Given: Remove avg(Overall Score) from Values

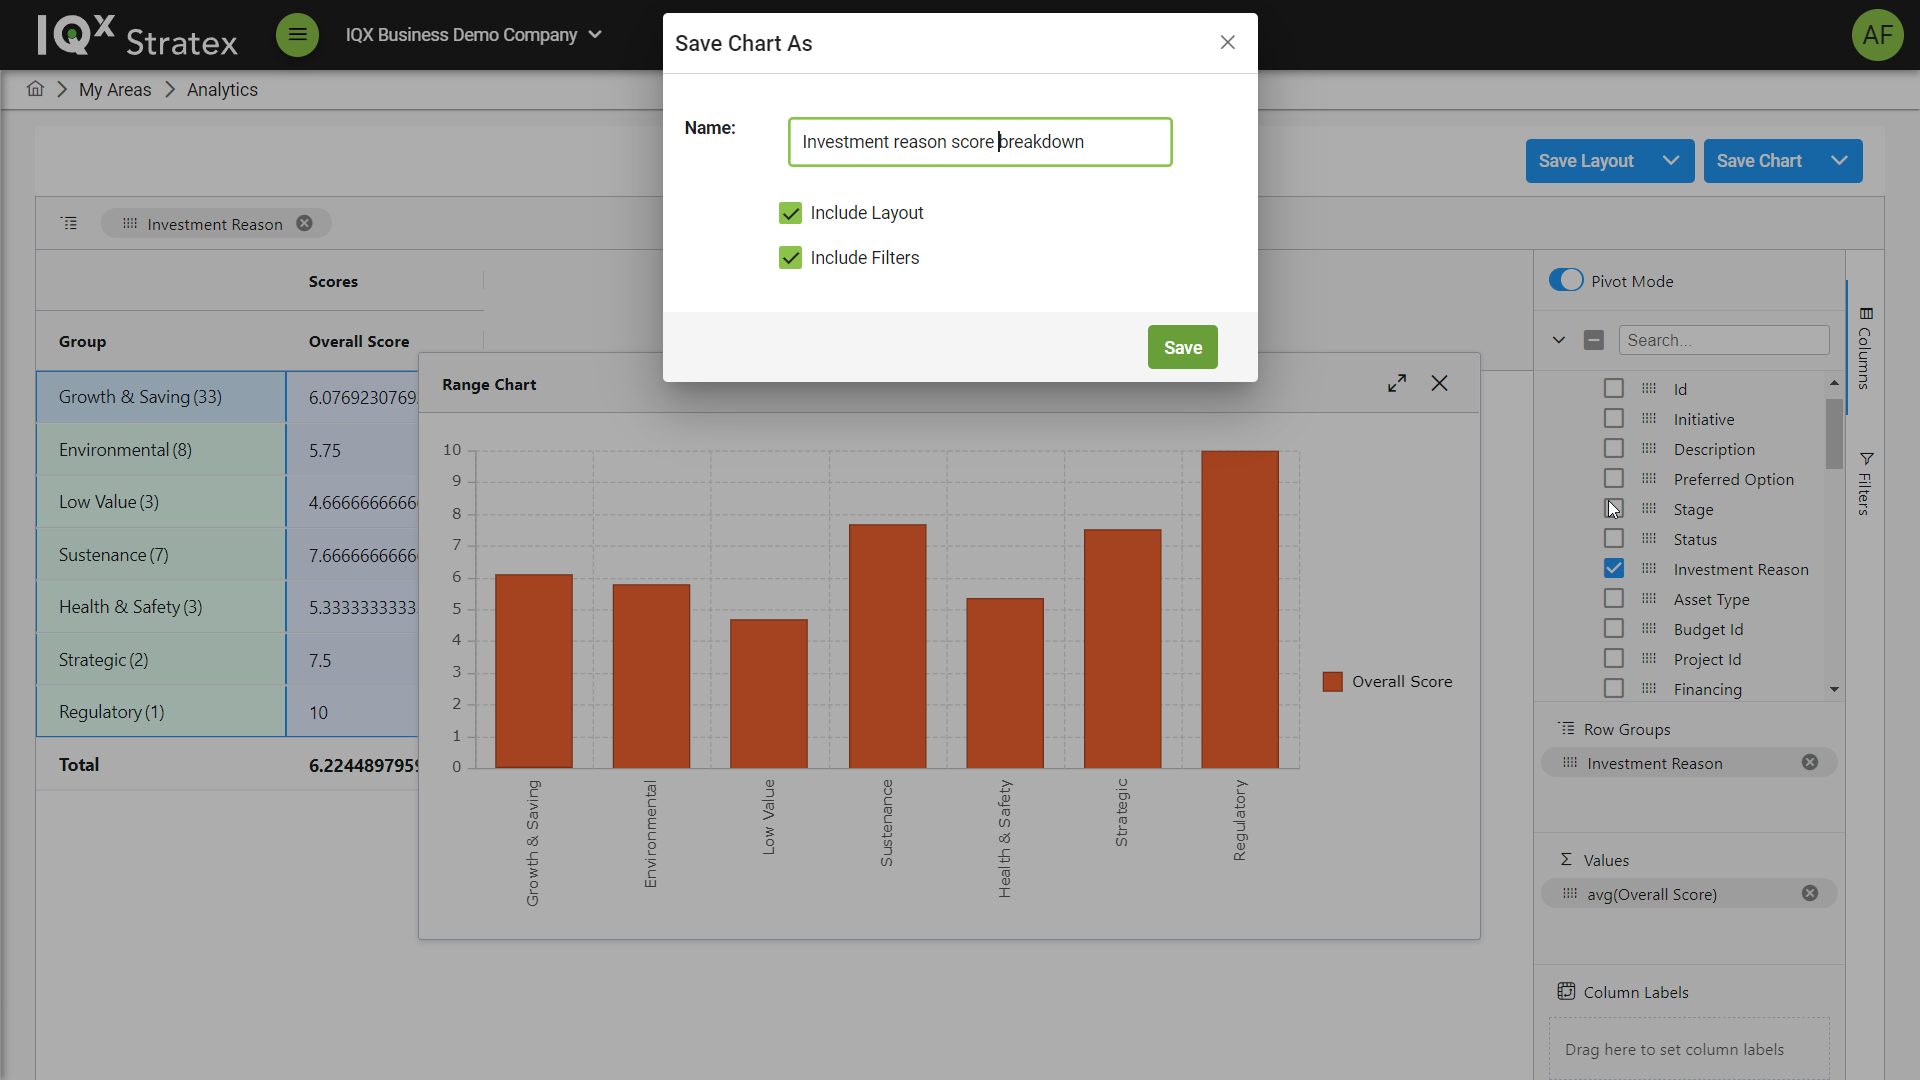Looking at the screenshot, I should pos(1809,894).
